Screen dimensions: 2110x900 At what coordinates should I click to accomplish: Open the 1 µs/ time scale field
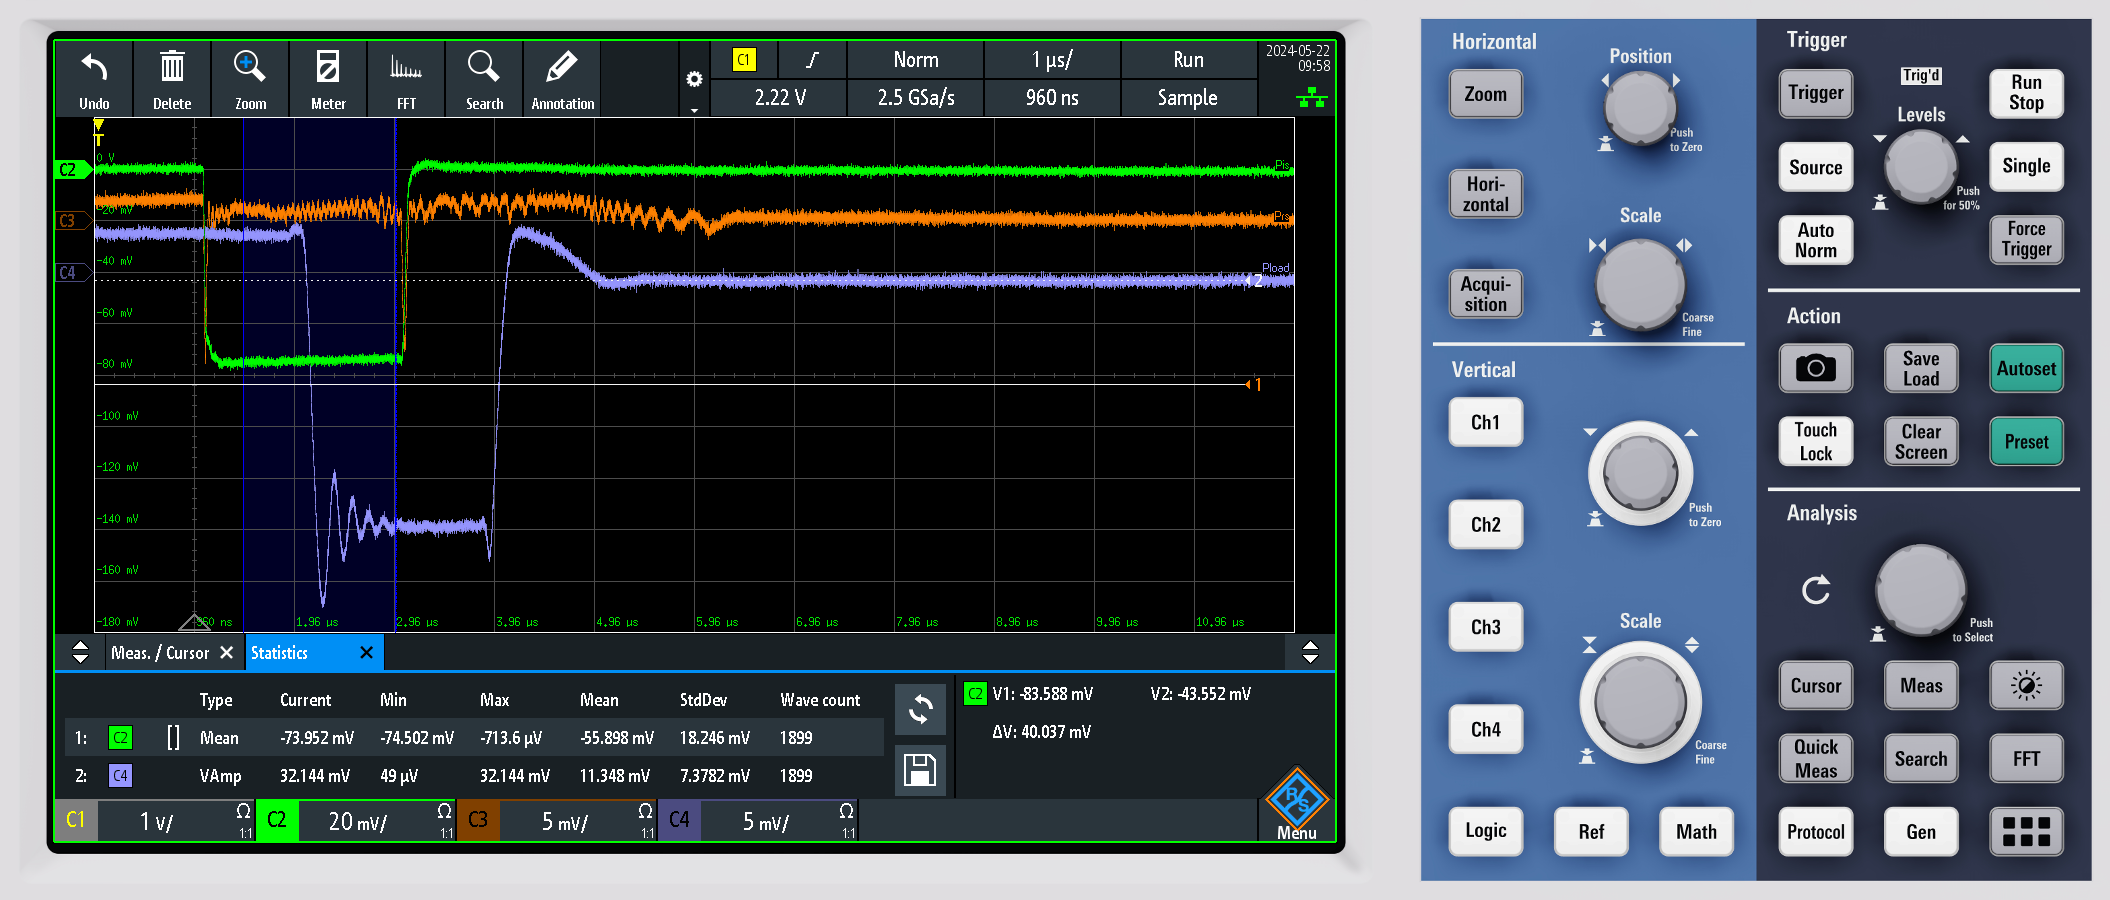click(1051, 60)
